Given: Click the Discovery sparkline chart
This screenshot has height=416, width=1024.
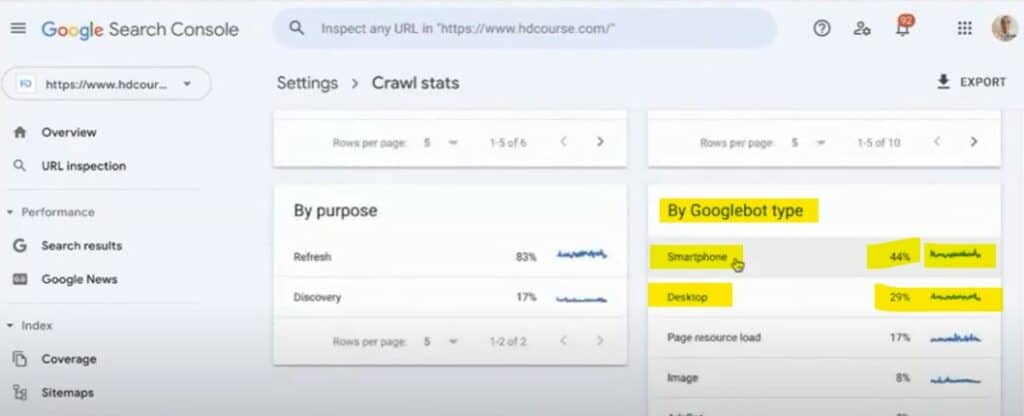Looking at the screenshot, I should pos(582,298).
